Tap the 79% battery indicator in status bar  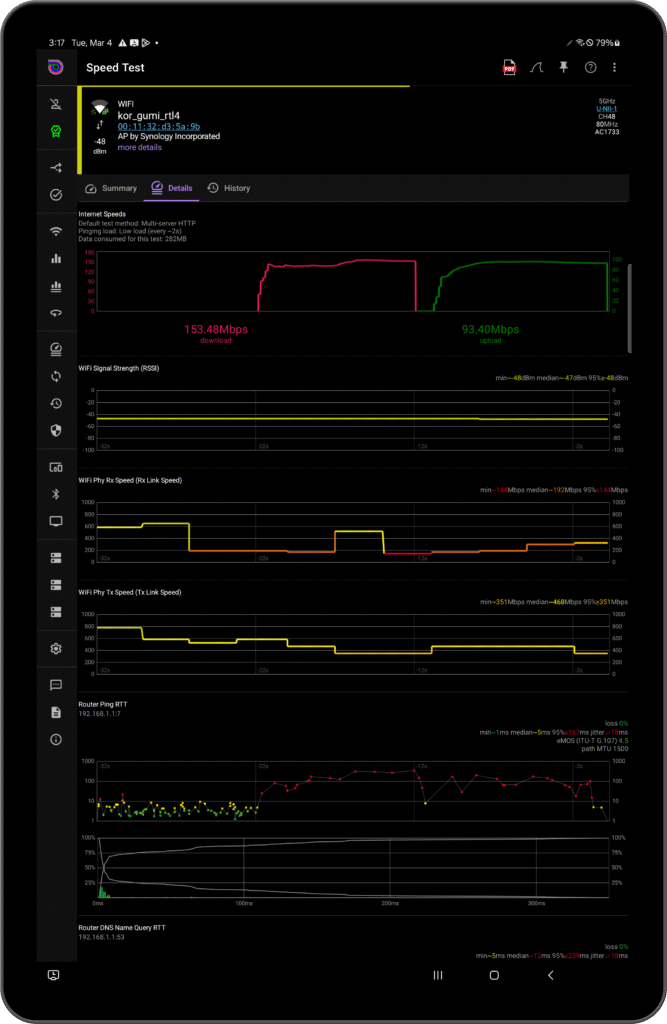coord(608,43)
